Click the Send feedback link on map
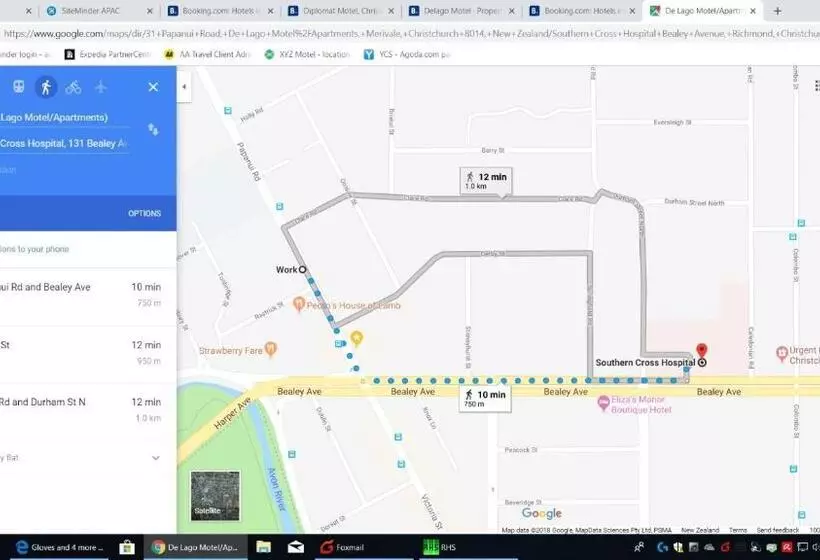This screenshot has width=820, height=560. [777, 530]
